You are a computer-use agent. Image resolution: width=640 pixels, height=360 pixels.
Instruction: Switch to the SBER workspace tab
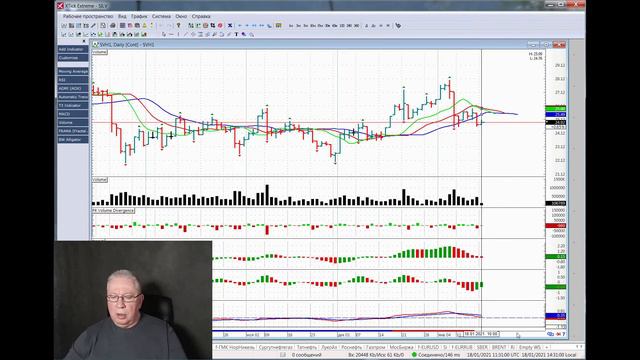482,347
